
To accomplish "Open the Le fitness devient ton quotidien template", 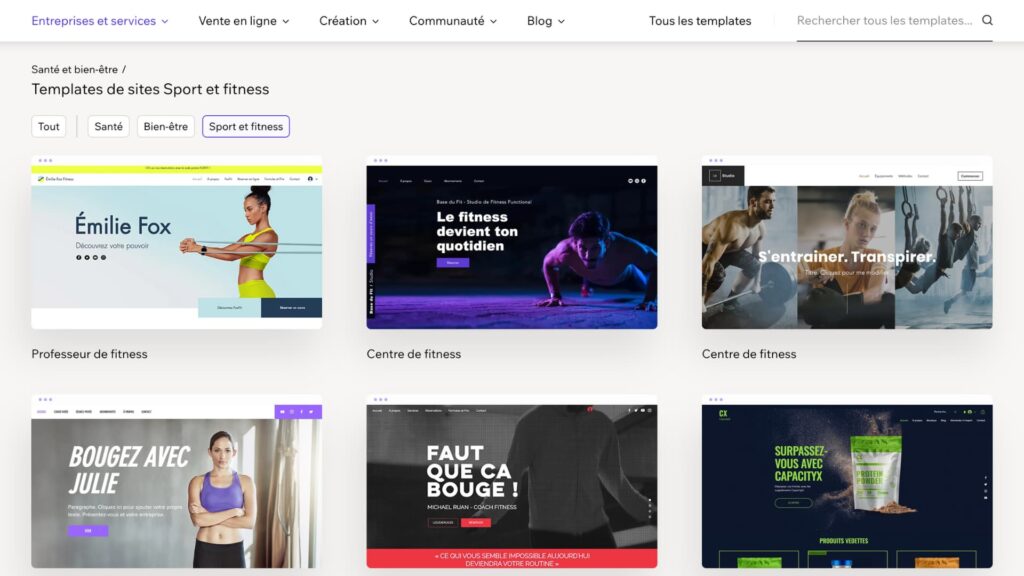I will pos(511,242).
